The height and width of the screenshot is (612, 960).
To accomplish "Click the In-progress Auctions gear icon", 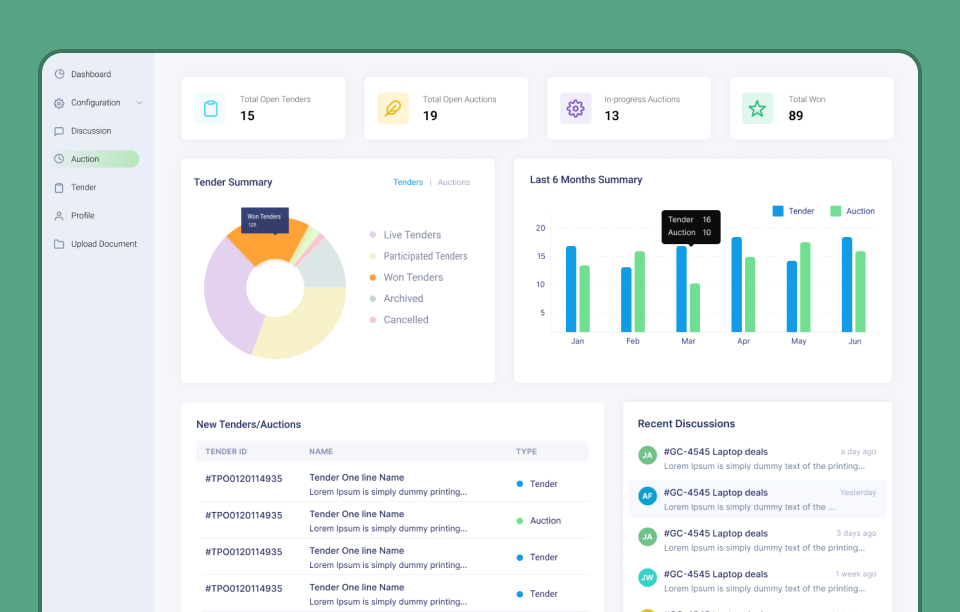I will 576,108.
